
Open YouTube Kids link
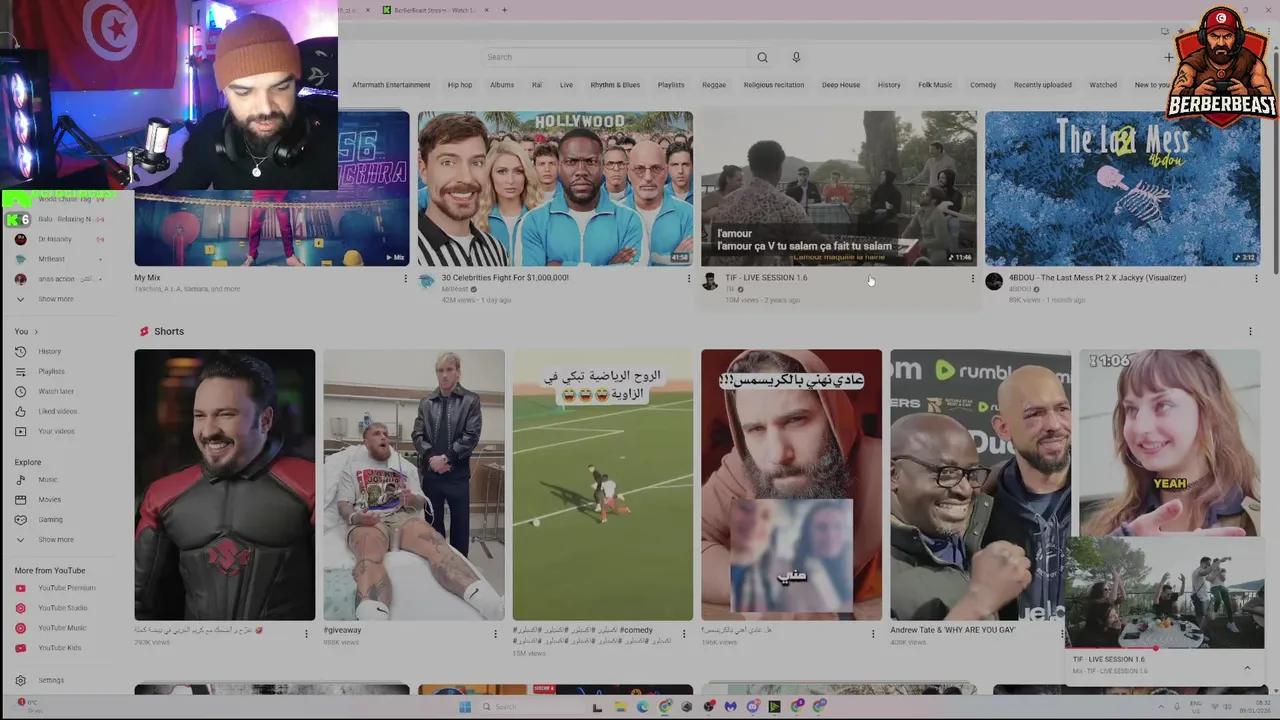pos(59,648)
